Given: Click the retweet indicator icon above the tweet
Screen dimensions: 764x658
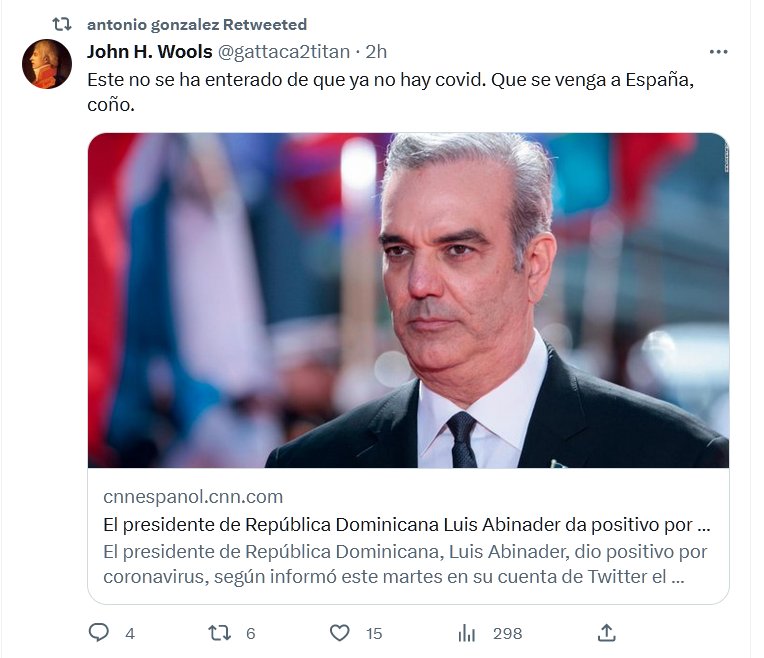Looking at the screenshot, I should [62, 24].
